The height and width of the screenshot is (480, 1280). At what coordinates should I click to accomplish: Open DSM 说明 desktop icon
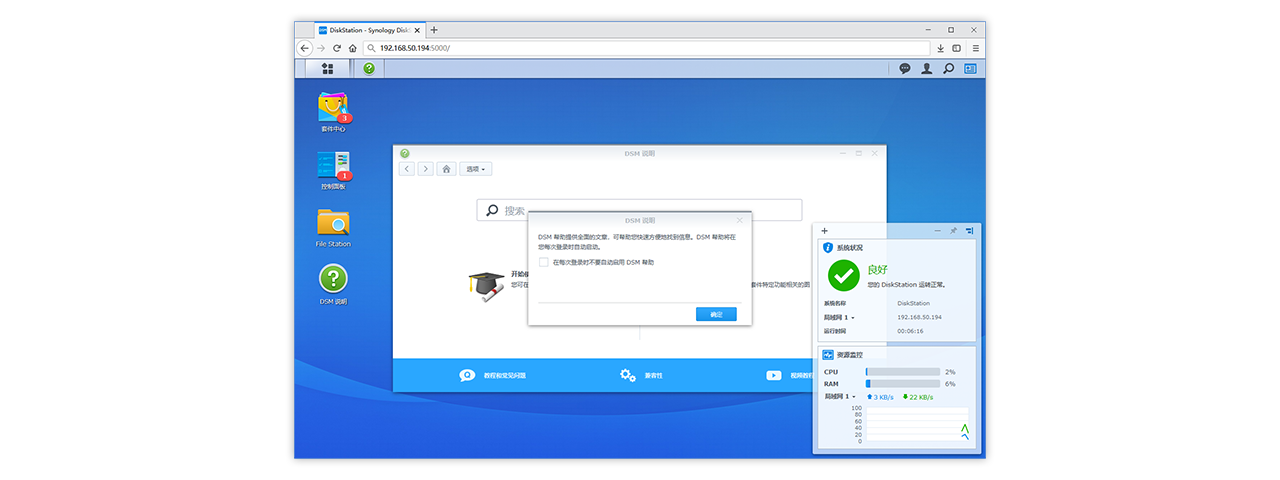pos(333,284)
